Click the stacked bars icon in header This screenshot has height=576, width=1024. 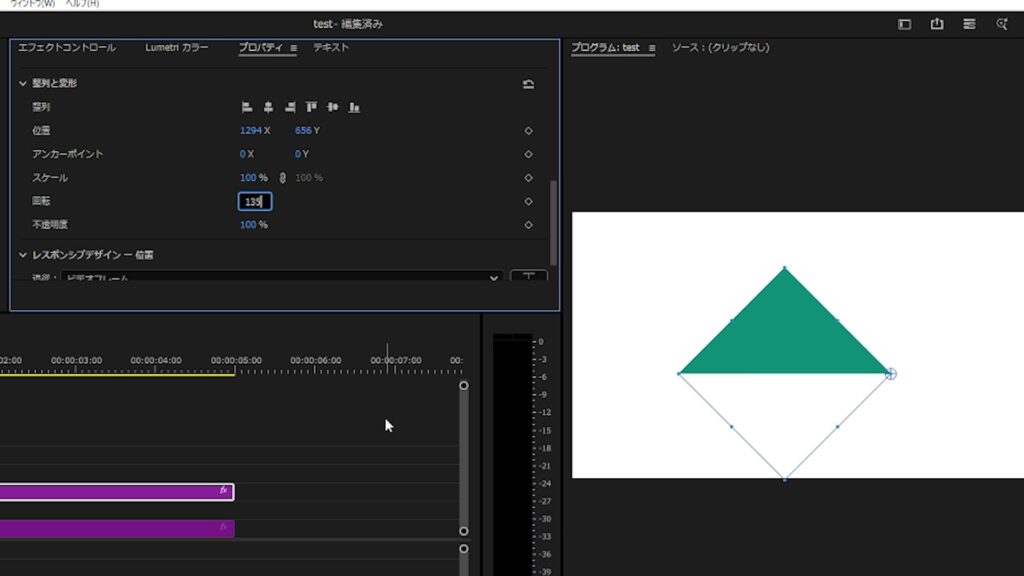(x=969, y=24)
